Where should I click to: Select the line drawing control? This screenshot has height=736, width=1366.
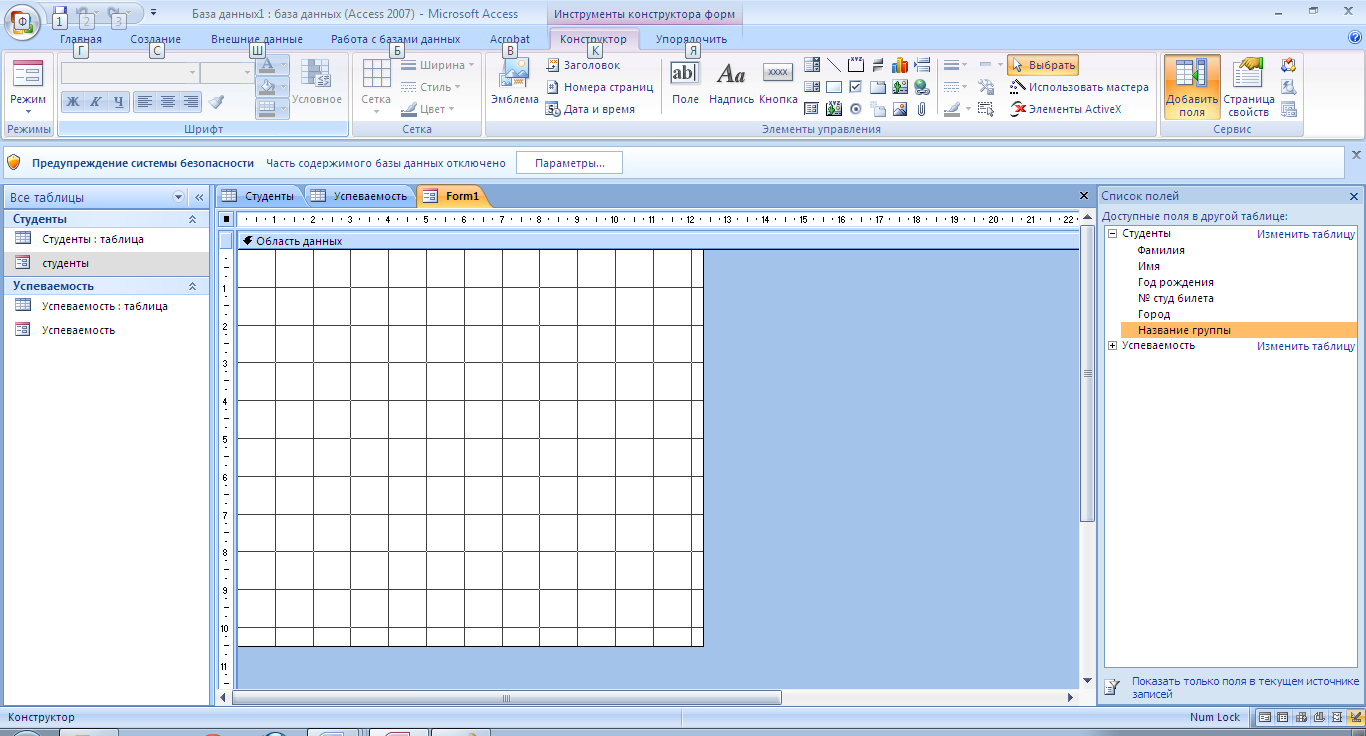click(834, 65)
